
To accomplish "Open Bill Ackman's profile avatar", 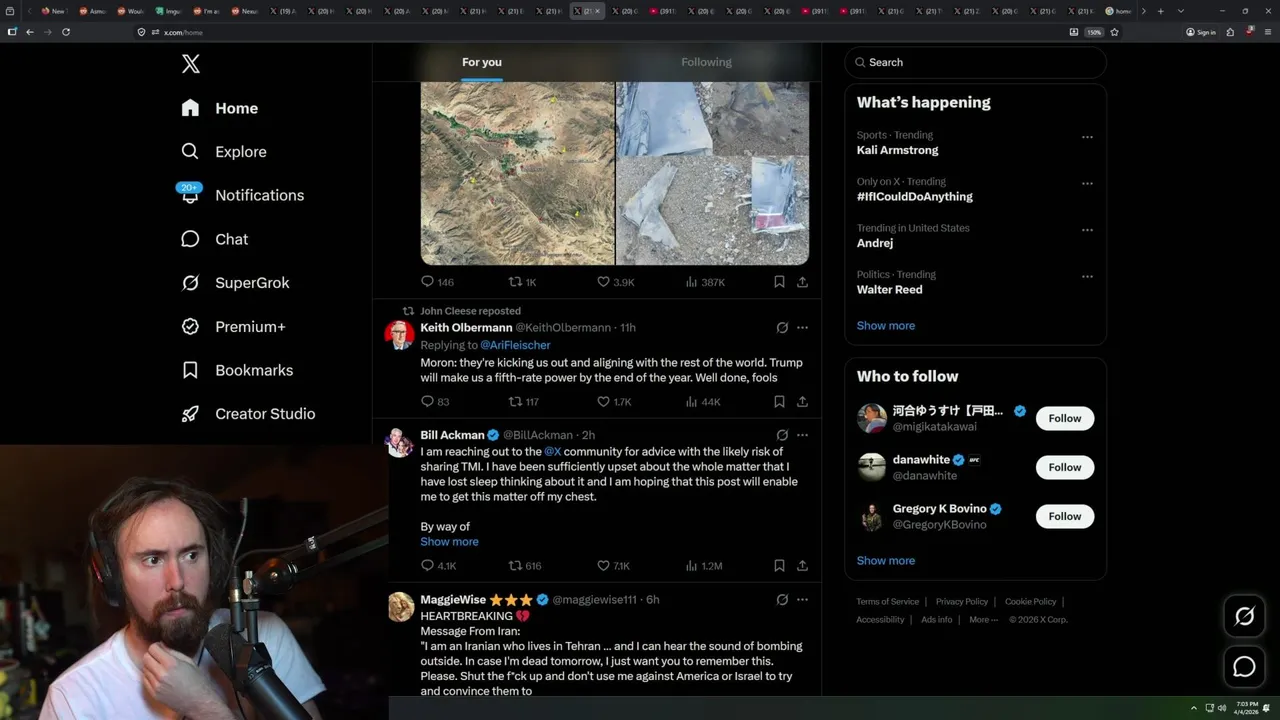I will (400, 442).
